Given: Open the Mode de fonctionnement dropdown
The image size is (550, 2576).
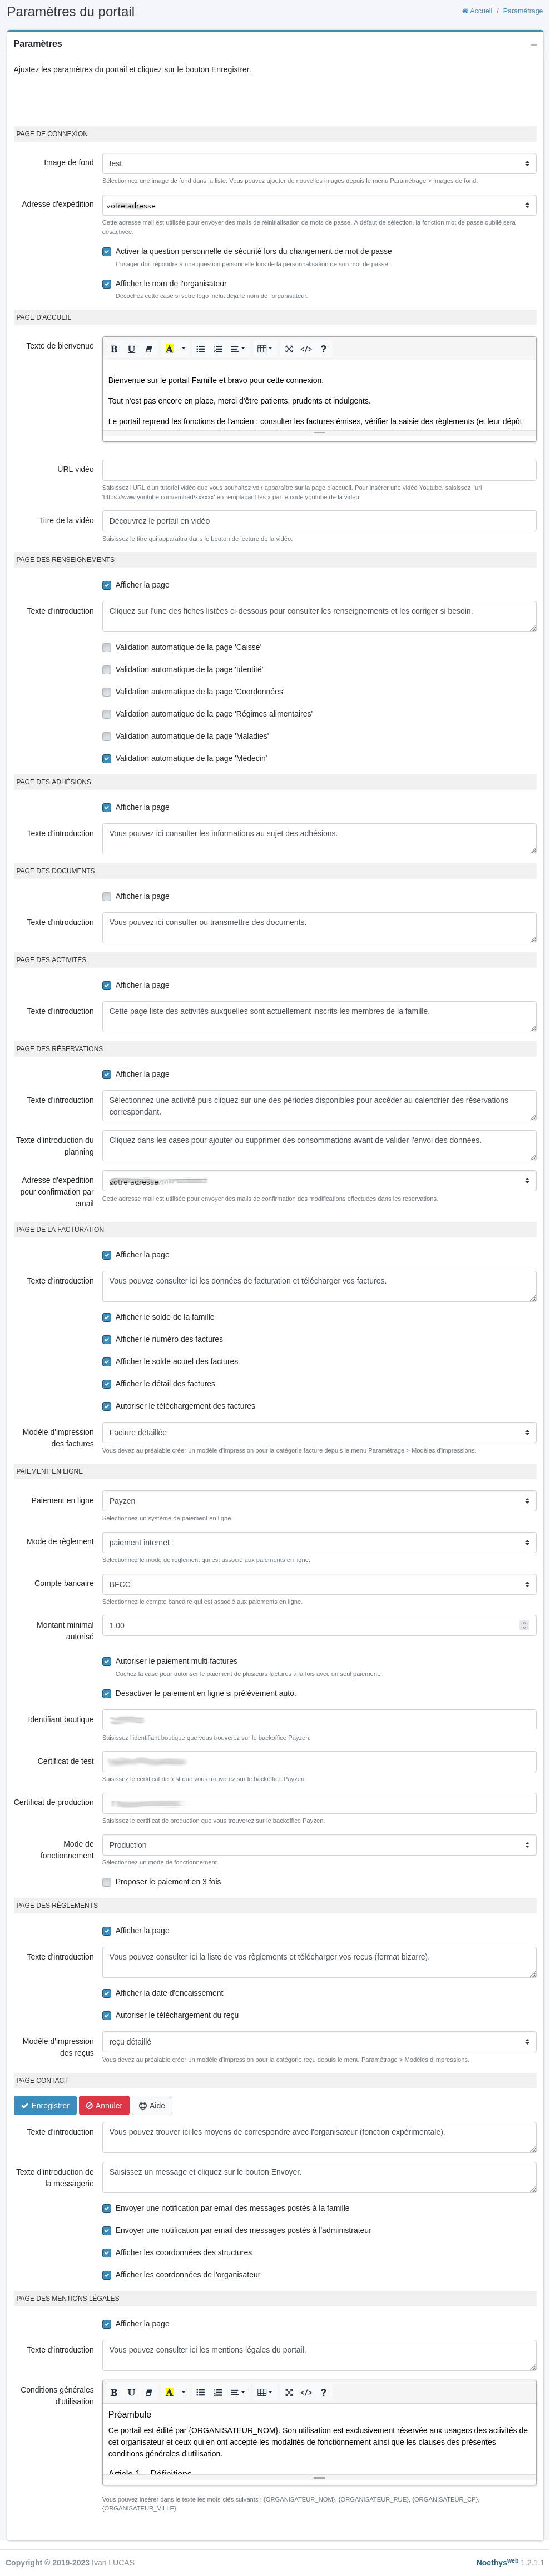Looking at the screenshot, I should click(x=319, y=1844).
